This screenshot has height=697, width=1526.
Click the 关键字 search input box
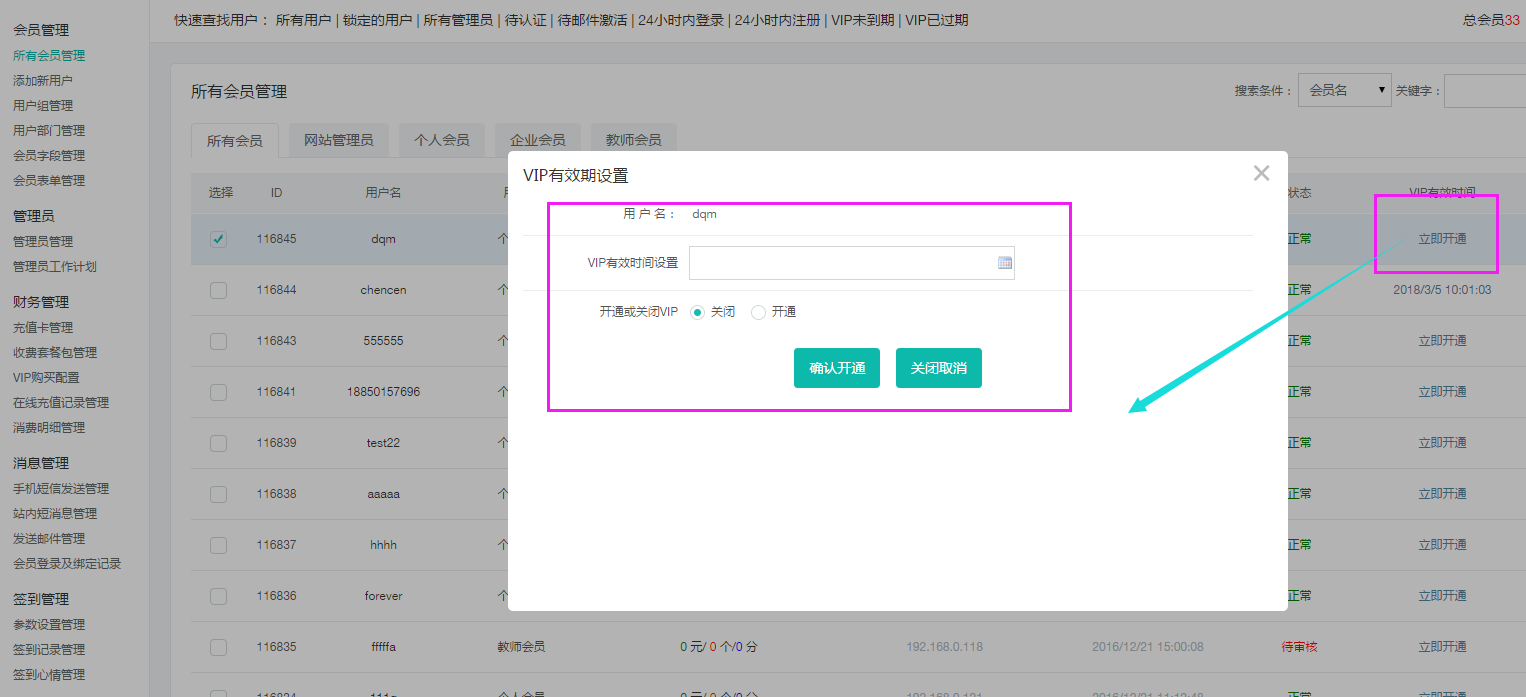(x=1484, y=90)
